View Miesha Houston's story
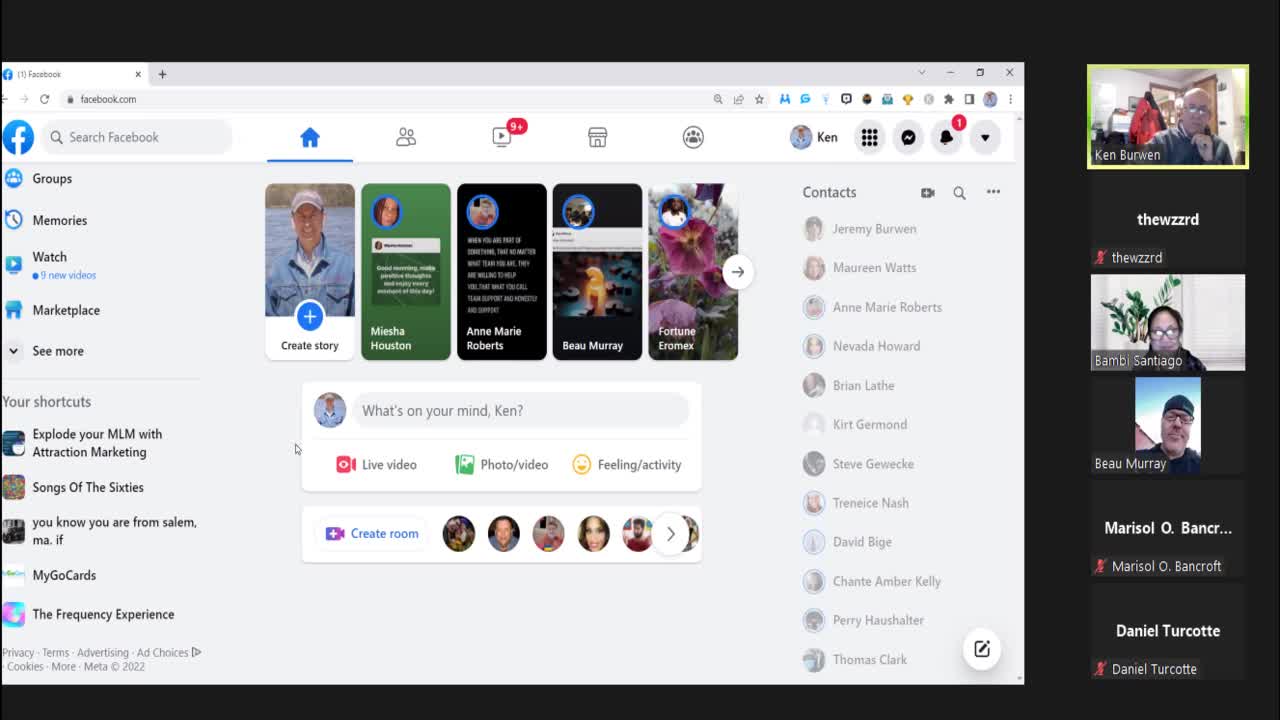Image resolution: width=1280 pixels, height=720 pixels. [406, 272]
